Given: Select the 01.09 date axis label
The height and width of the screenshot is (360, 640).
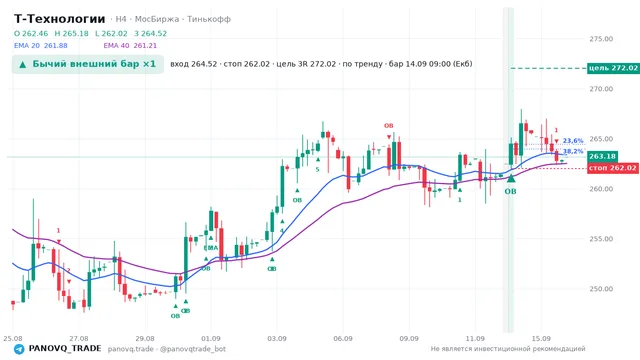Looking at the screenshot, I should tap(211, 338).
